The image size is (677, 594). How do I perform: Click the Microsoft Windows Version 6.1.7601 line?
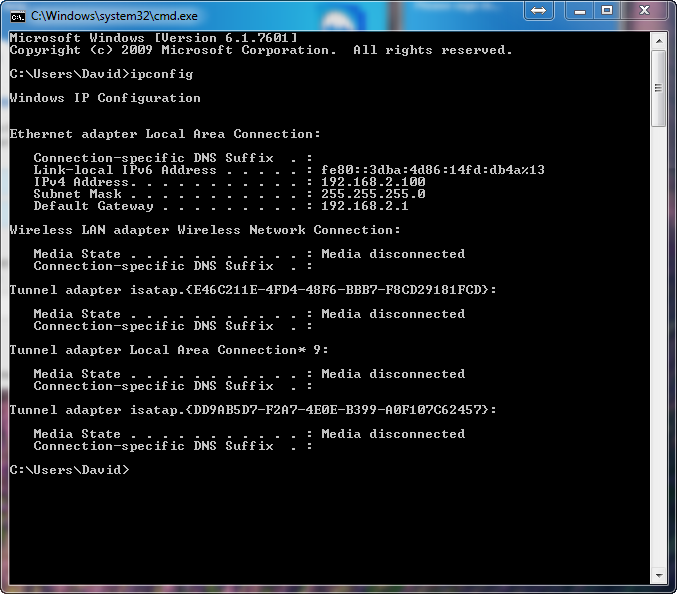pos(153,38)
